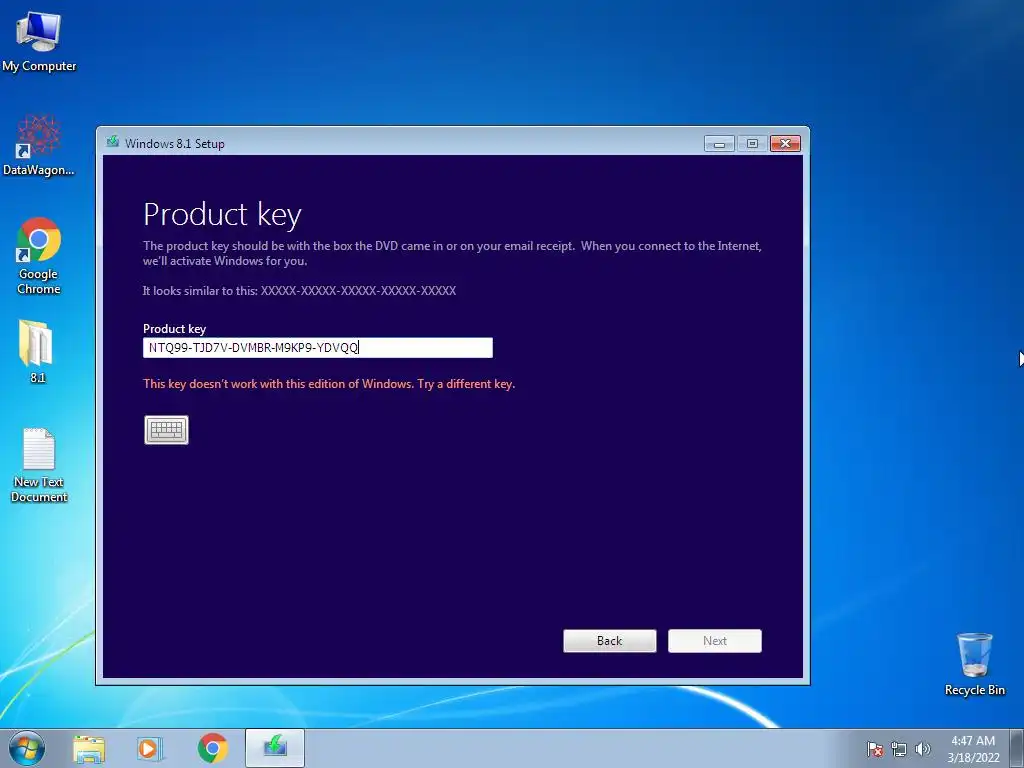Click the Product key input field
The image size is (1024, 768).
pyautogui.click(x=317, y=347)
